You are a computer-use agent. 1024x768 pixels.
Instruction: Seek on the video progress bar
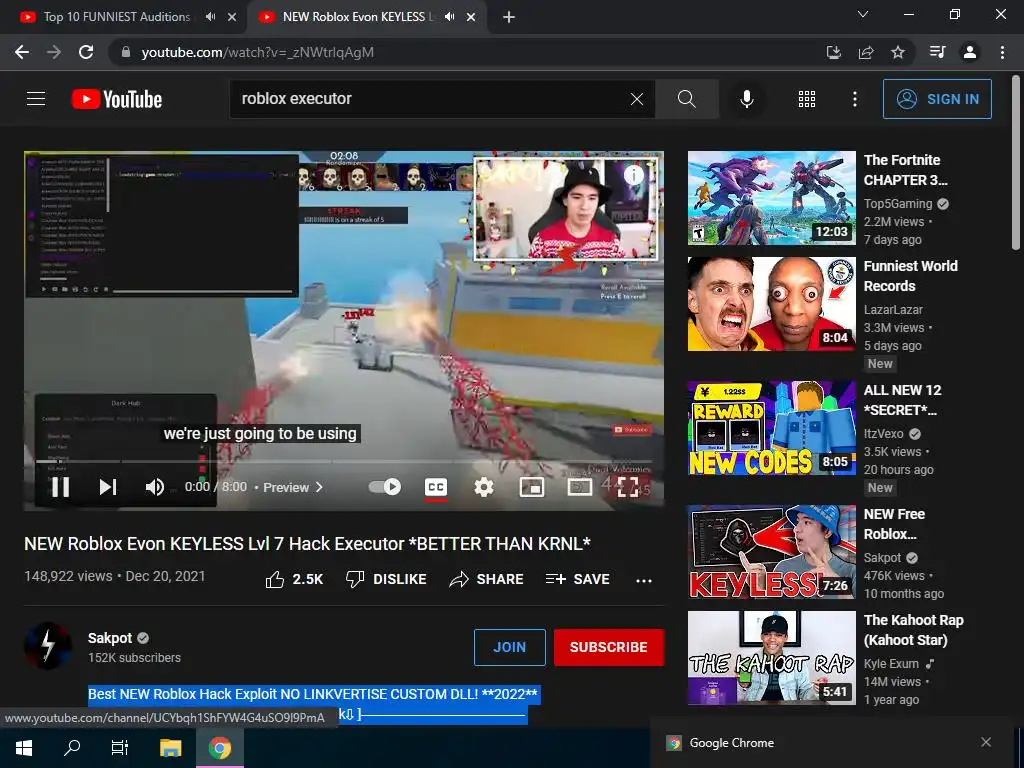(x=344, y=461)
